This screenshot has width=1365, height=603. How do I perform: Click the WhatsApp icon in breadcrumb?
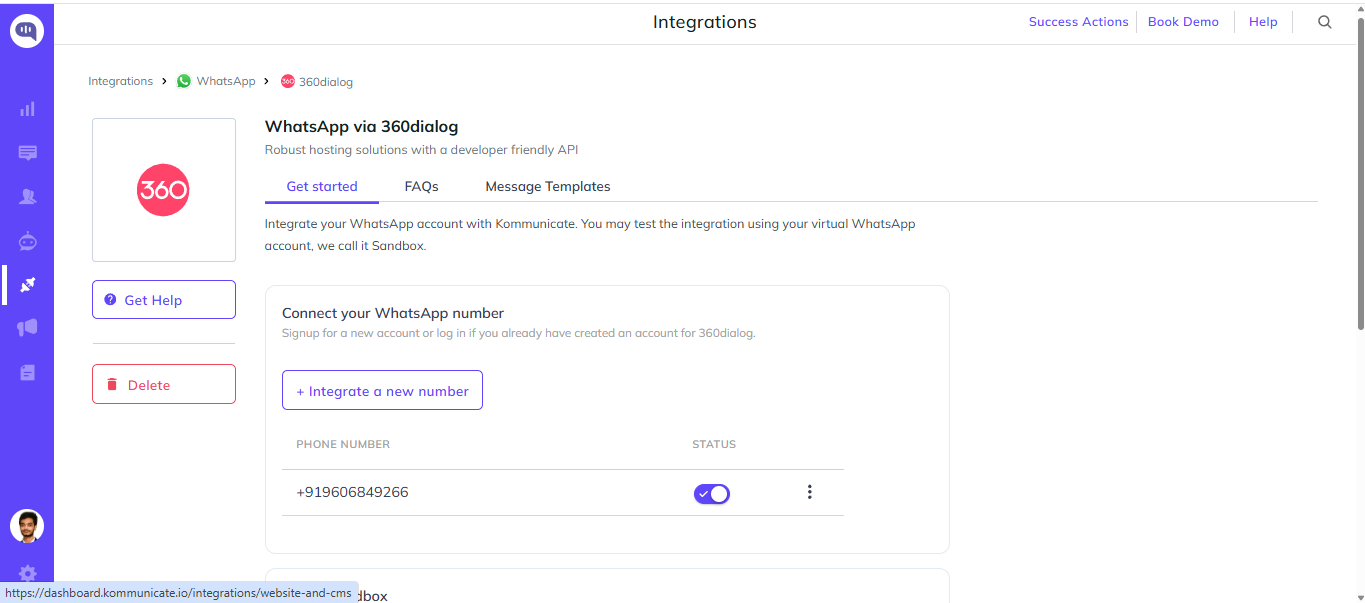[184, 81]
